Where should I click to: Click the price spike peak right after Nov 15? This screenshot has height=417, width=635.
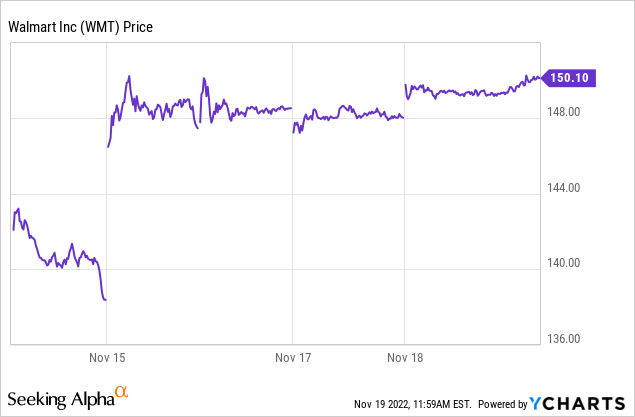coord(129,76)
